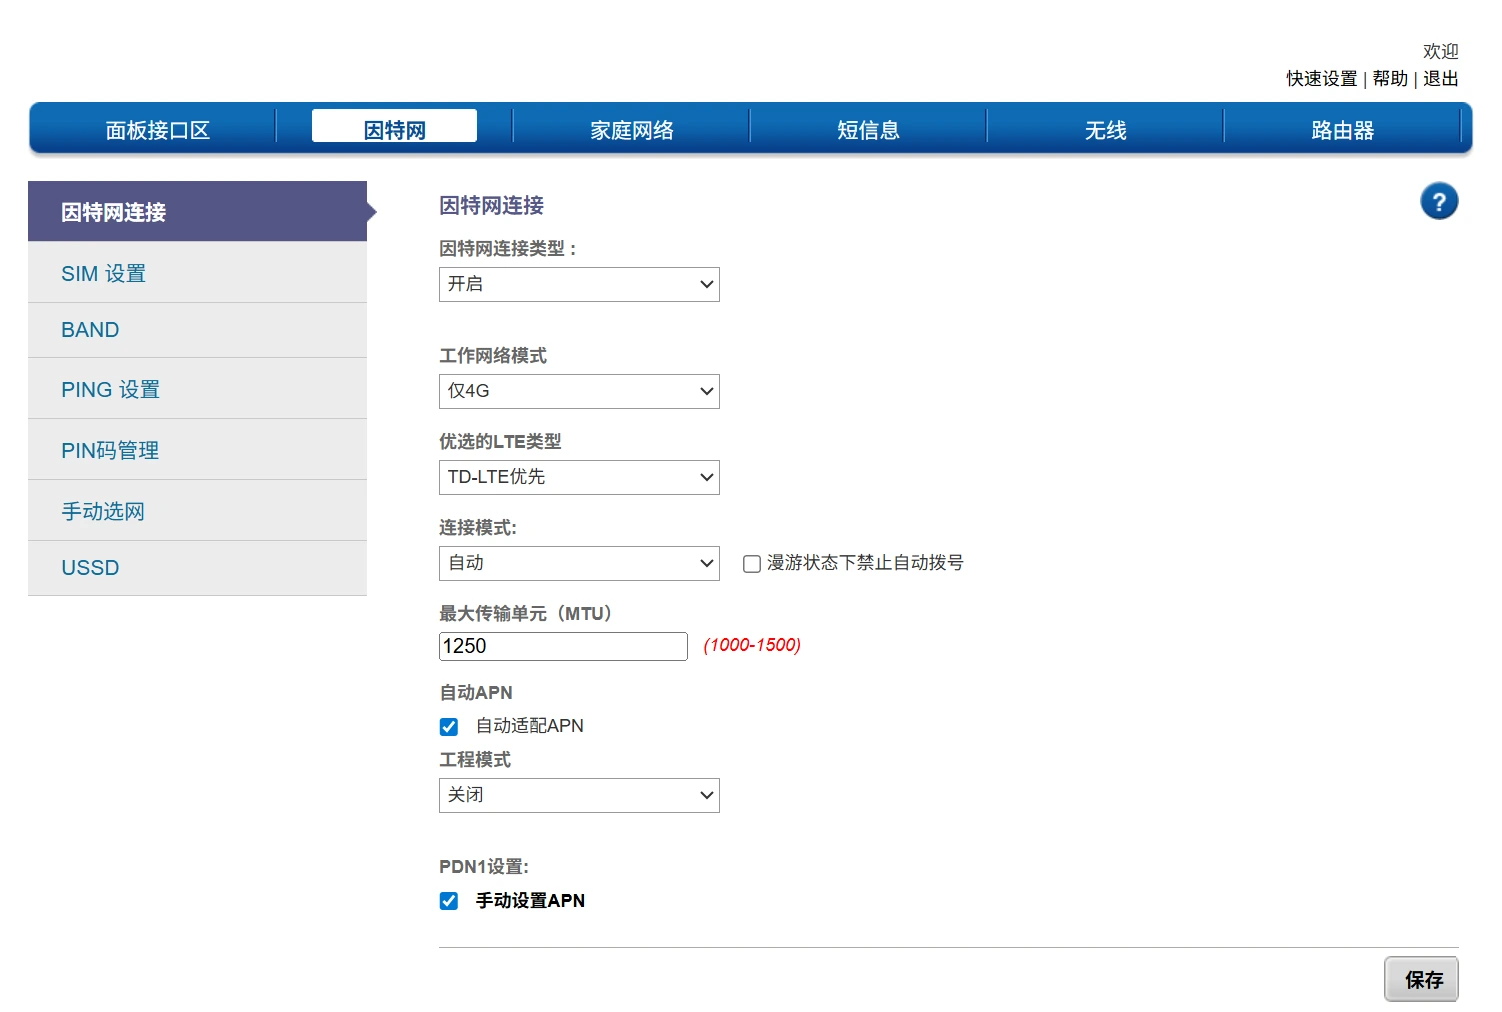
Task: Expand the 优选的LTE类型 dropdown
Action: (x=579, y=477)
